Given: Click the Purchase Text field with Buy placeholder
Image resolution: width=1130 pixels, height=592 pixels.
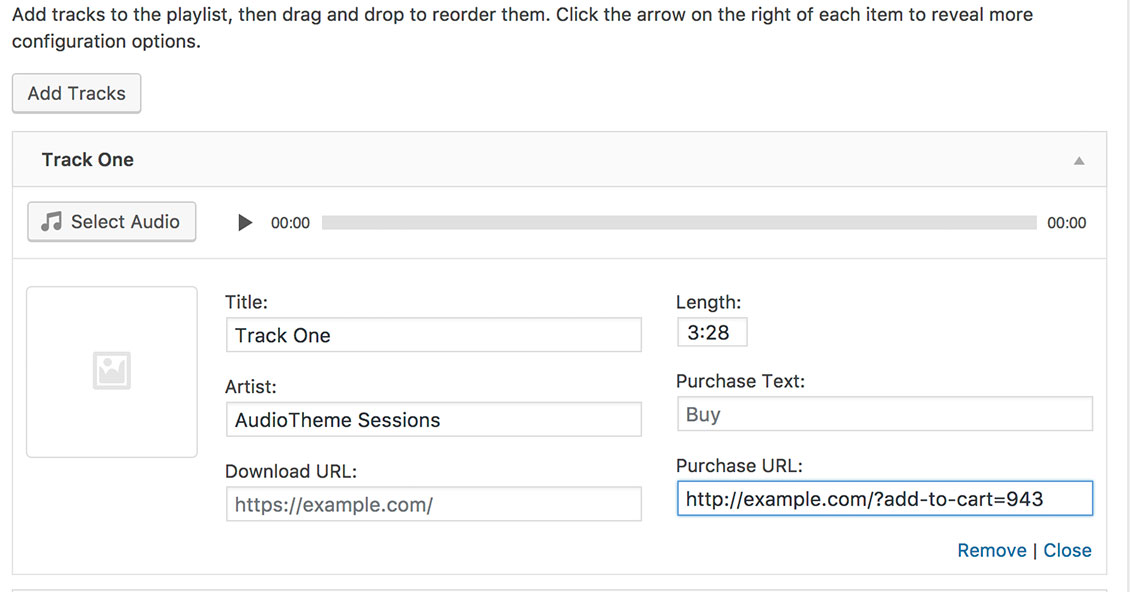Looking at the screenshot, I should pos(885,414).
